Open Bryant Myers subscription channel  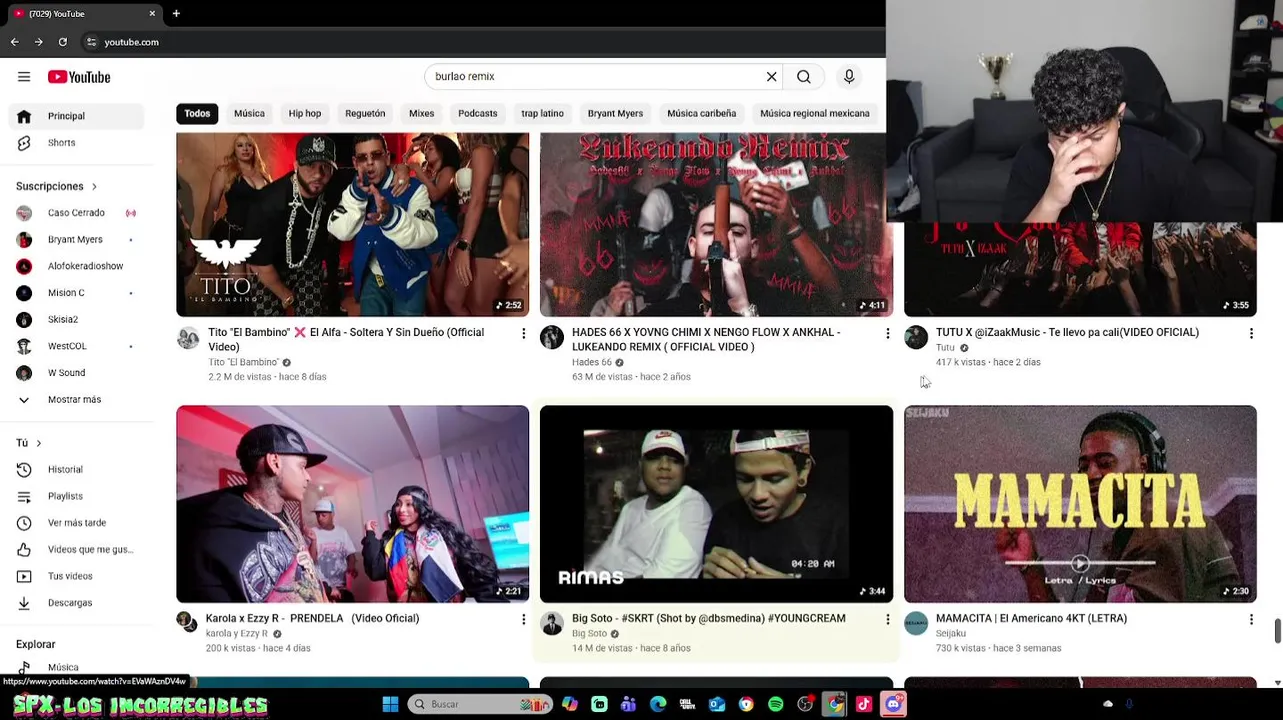click(76, 240)
